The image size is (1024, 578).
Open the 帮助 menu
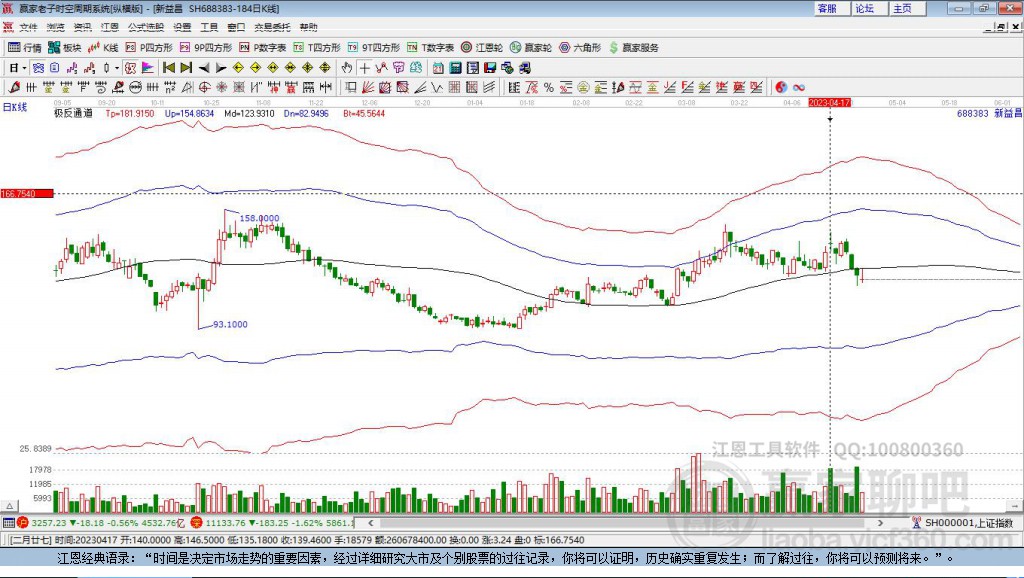pyautogui.click(x=308, y=27)
